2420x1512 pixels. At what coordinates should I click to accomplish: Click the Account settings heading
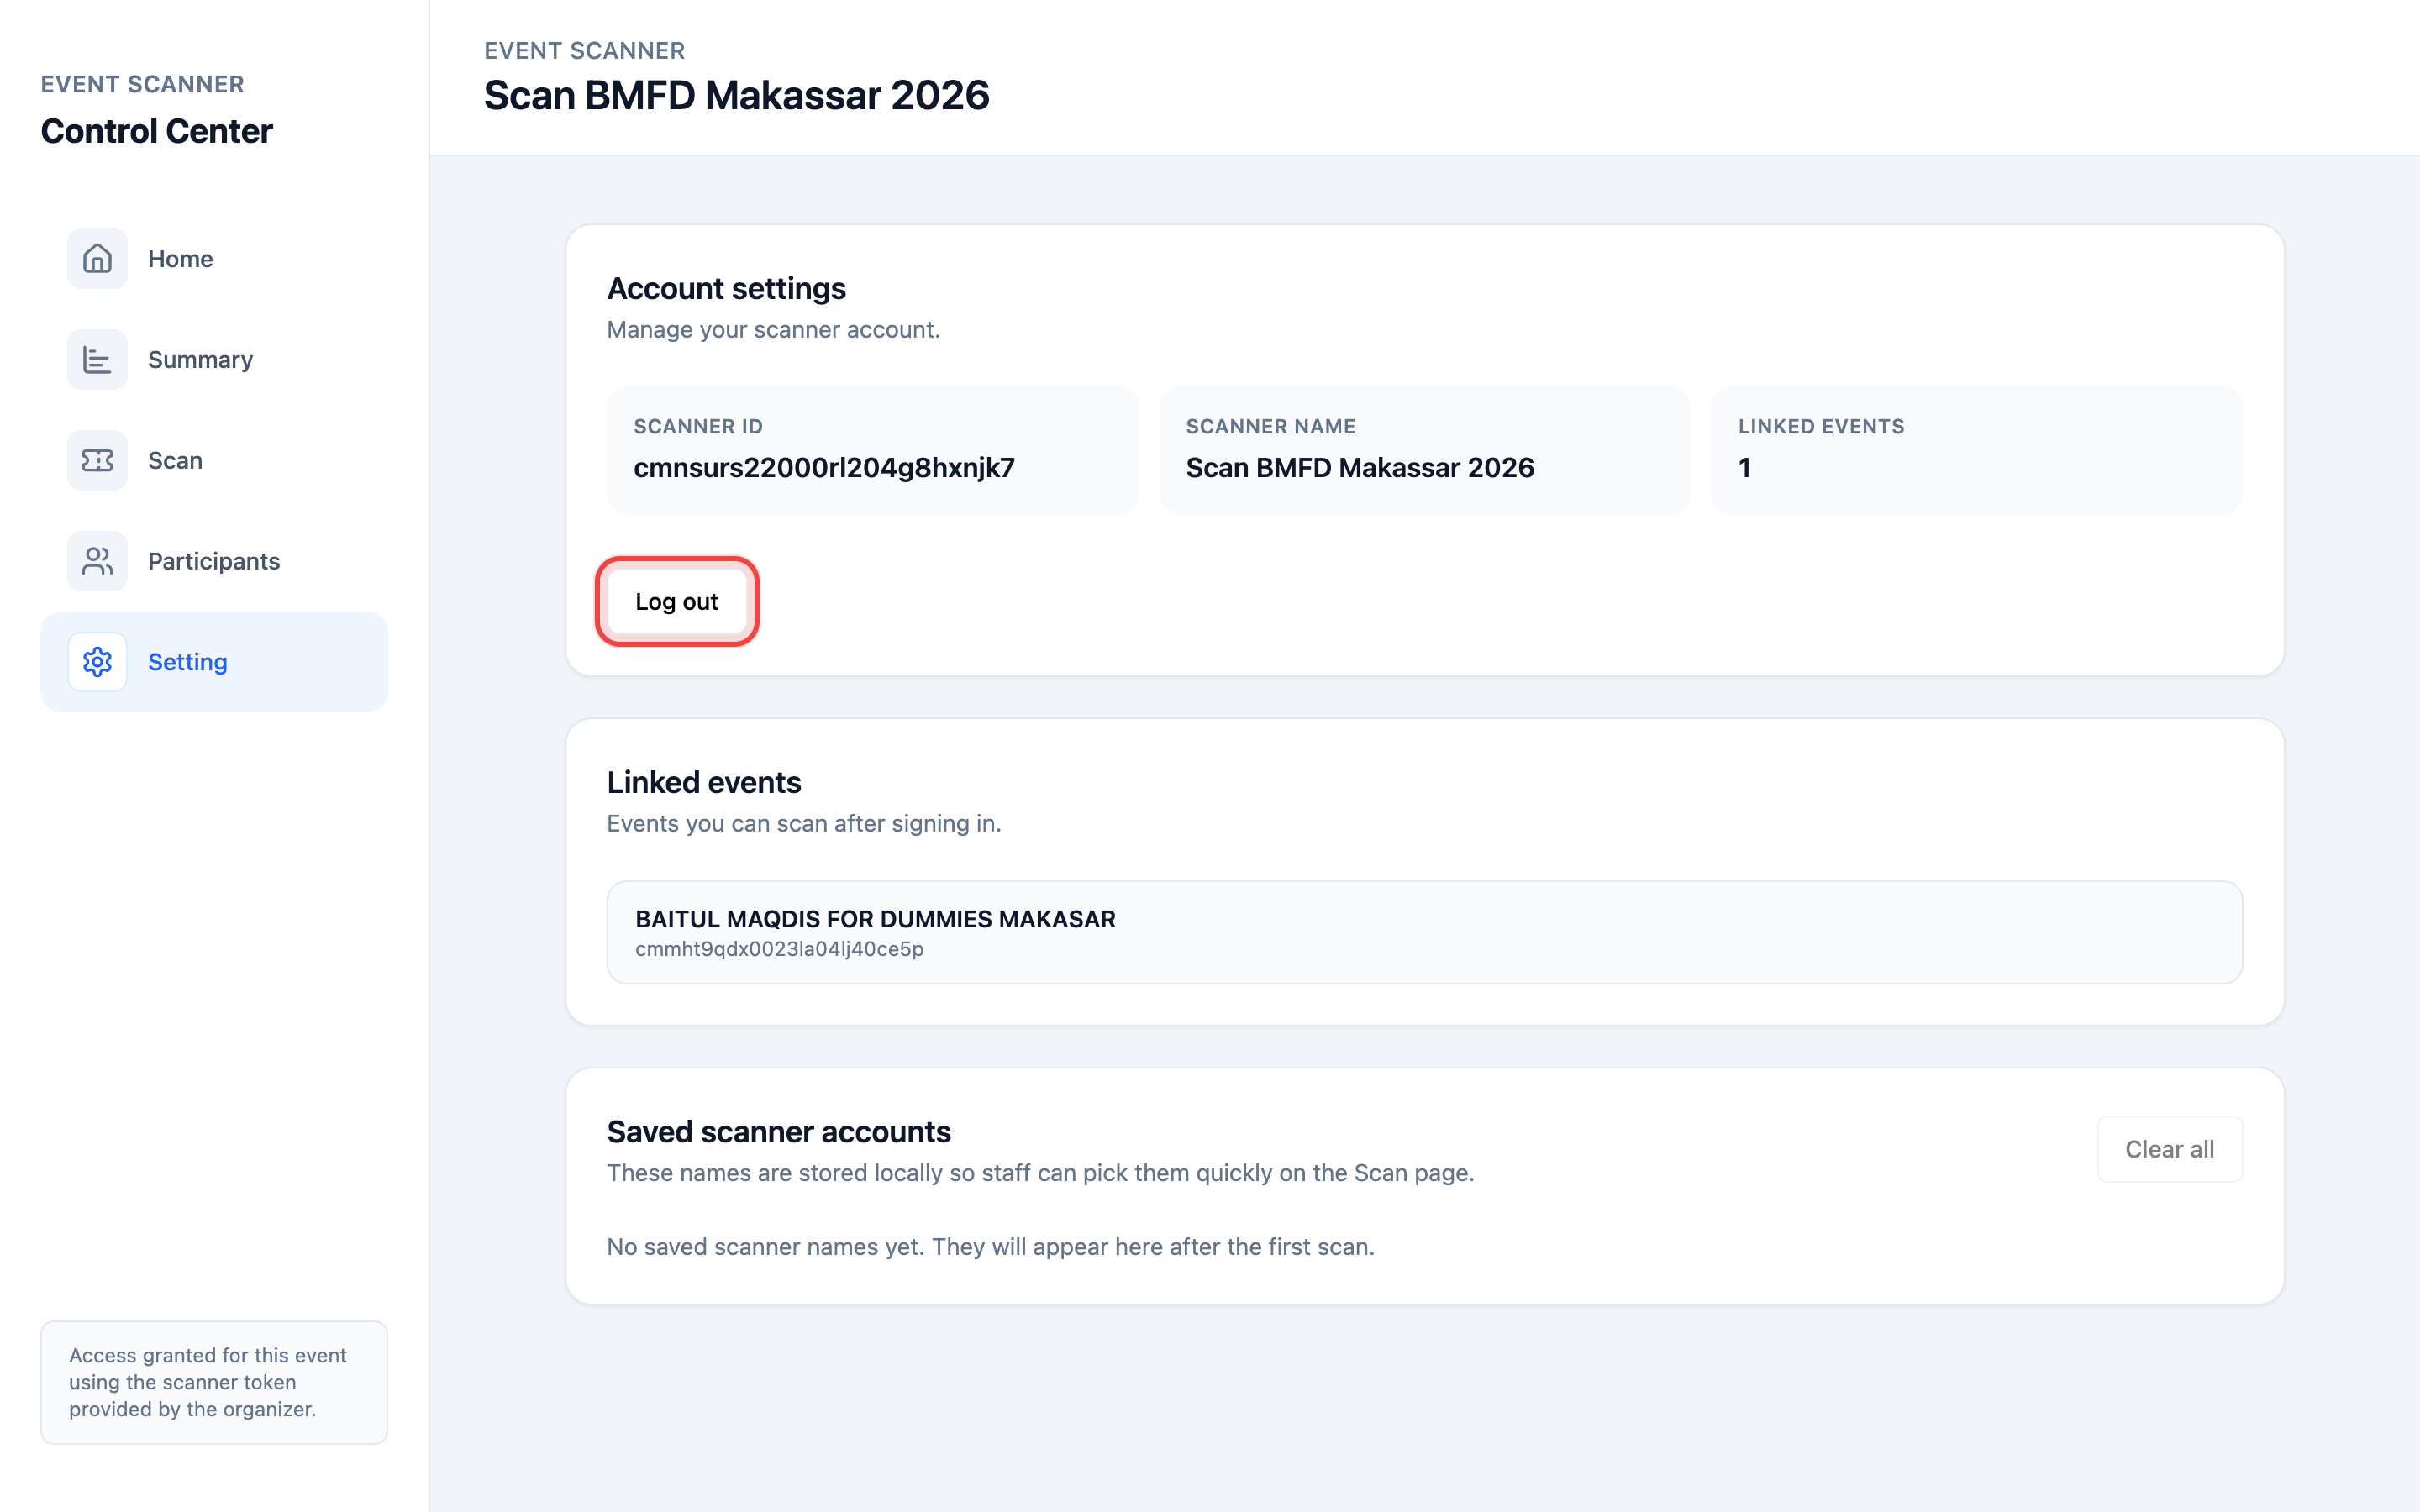click(726, 288)
